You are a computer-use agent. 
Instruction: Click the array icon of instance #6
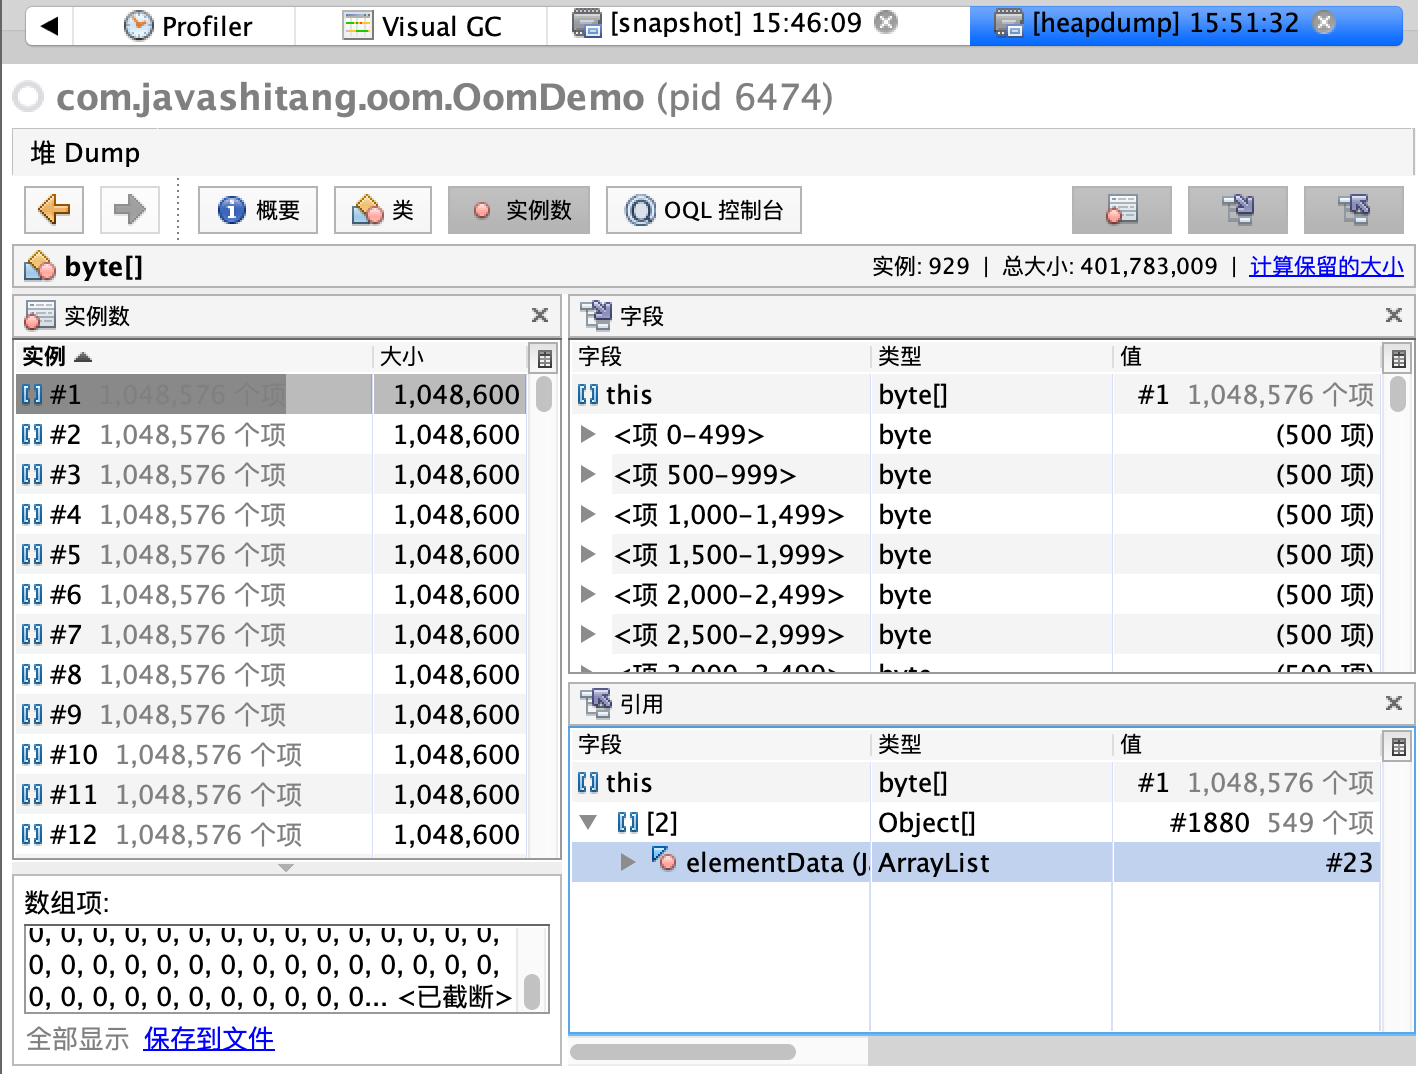32,594
